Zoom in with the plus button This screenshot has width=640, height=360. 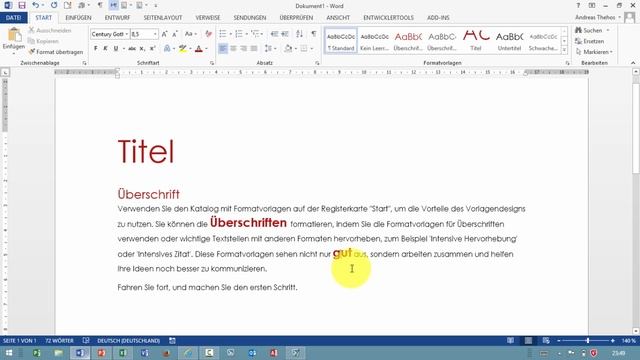[x=613, y=341]
